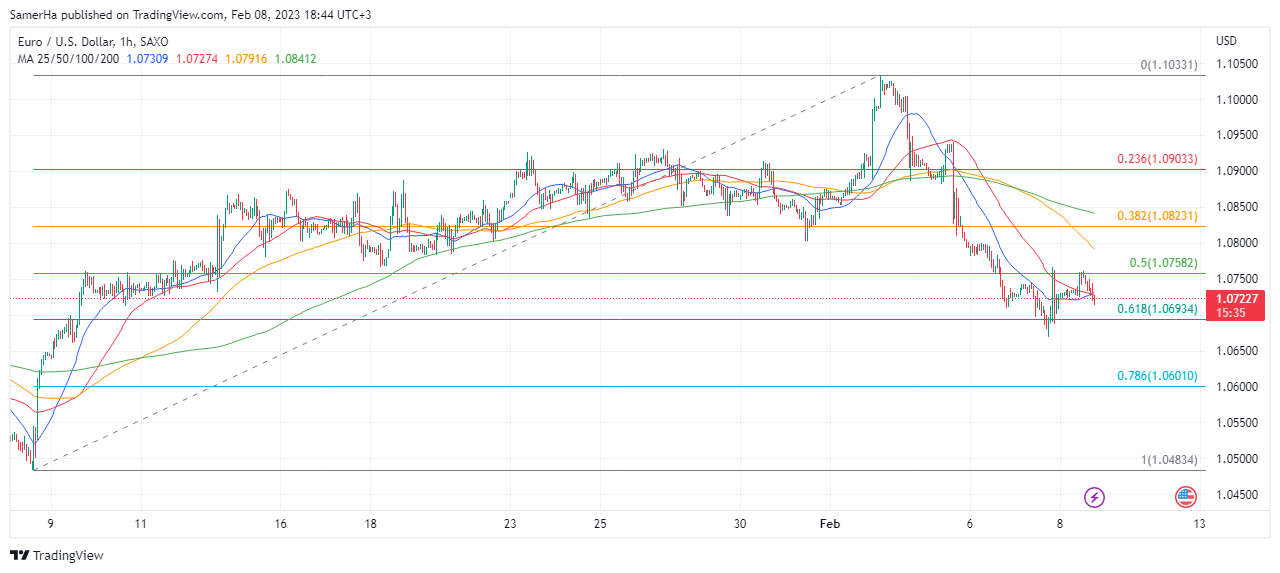1280x573 pixels.
Task: Click the 0 (1.10331) Fibonacci top label
Action: pos(1168,65)
